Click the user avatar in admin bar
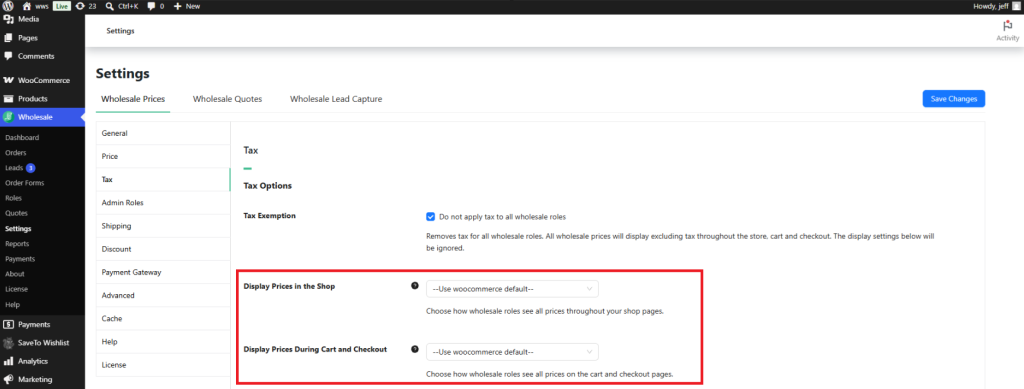The height and width of the screenshot is (389, 1024). pos(1016,6)
